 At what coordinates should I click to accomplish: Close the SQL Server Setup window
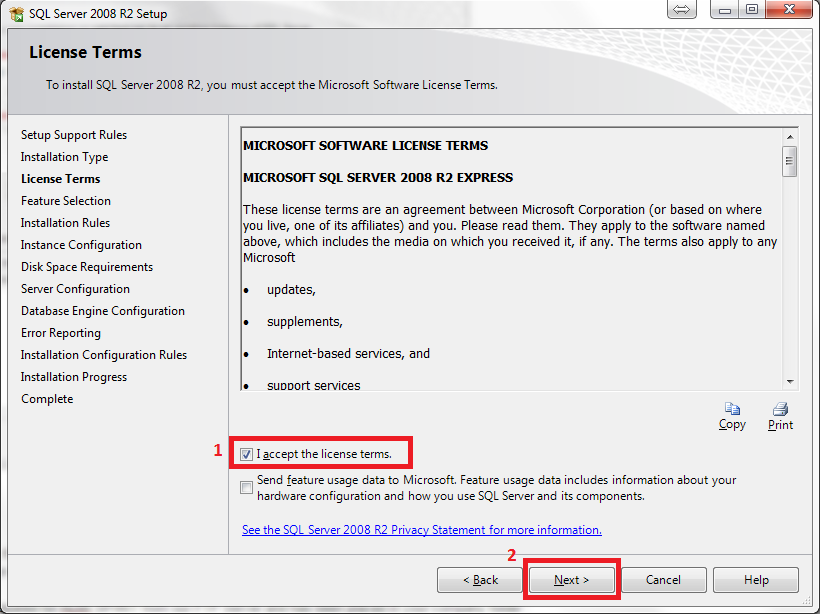[789, 9]
